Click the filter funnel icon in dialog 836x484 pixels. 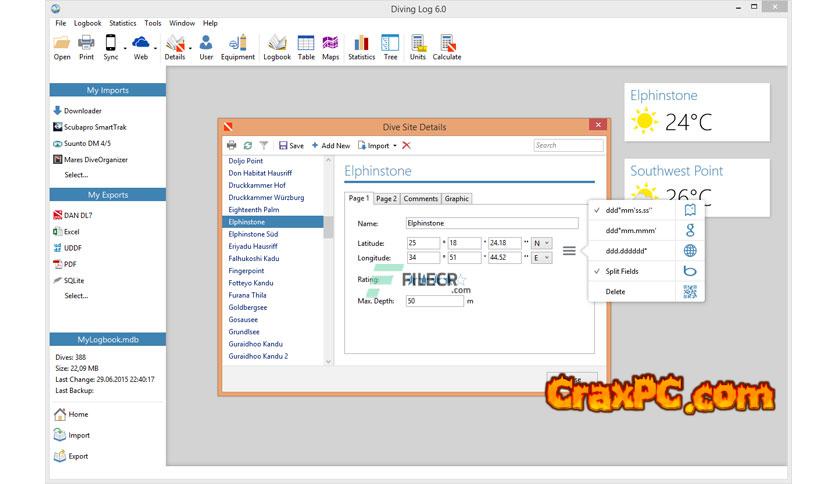pos(264,146)
